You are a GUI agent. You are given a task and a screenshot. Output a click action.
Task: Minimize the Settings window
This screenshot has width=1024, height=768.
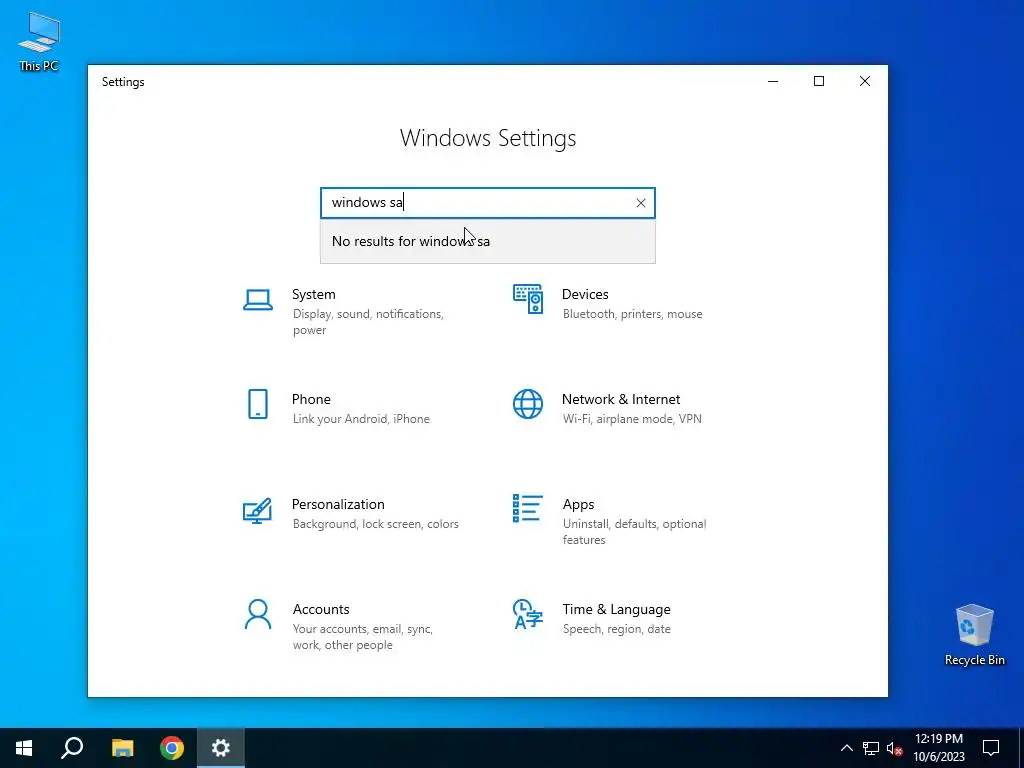tap(773, 82)
